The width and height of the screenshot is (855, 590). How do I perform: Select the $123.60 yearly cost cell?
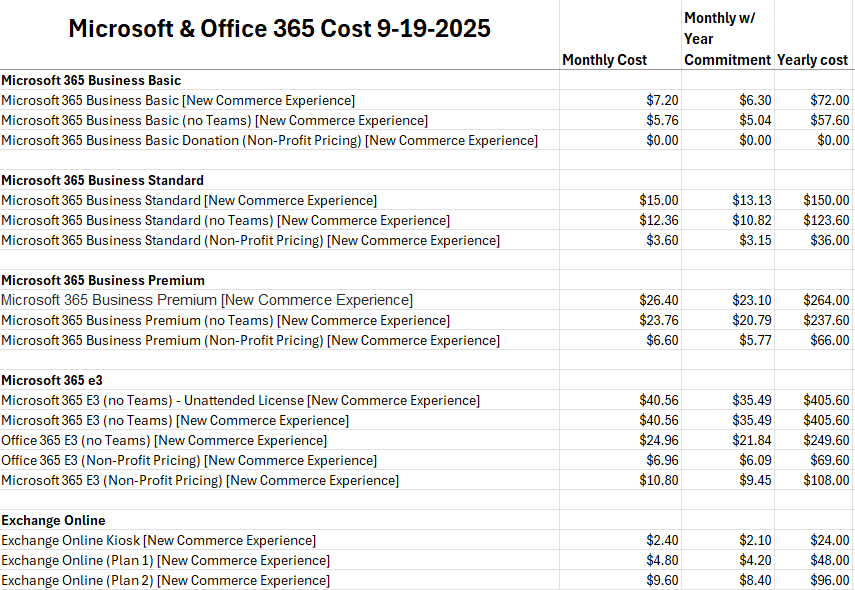[x=826, y=220]
